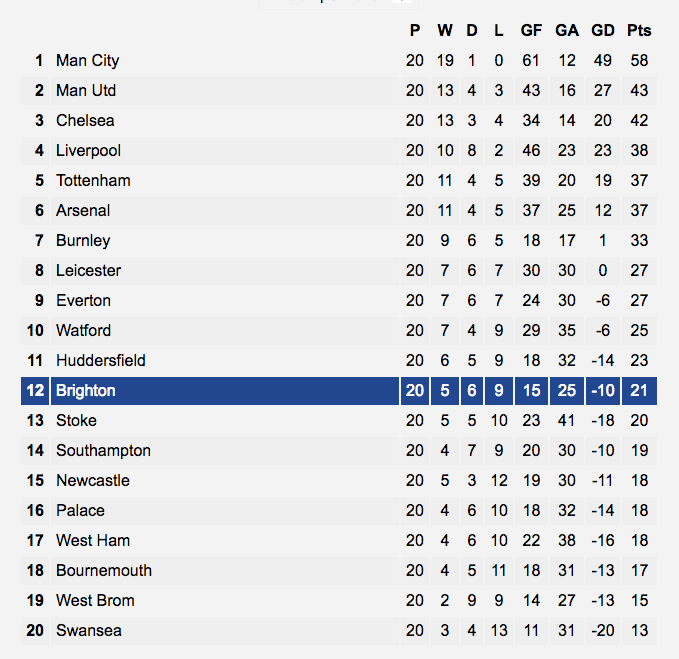Click the partially hidden dropdown above table
Viewport: 679px width, 659px height.
339,3
